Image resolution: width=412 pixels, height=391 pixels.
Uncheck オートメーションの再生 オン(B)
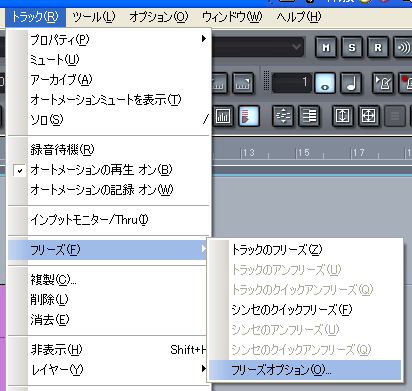pos(109,170)
